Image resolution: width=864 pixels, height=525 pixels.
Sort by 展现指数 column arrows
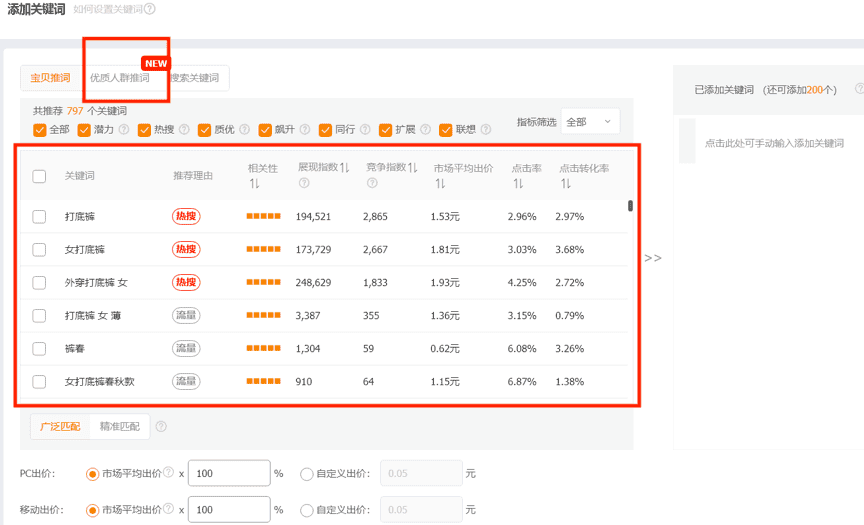(344, 167)
